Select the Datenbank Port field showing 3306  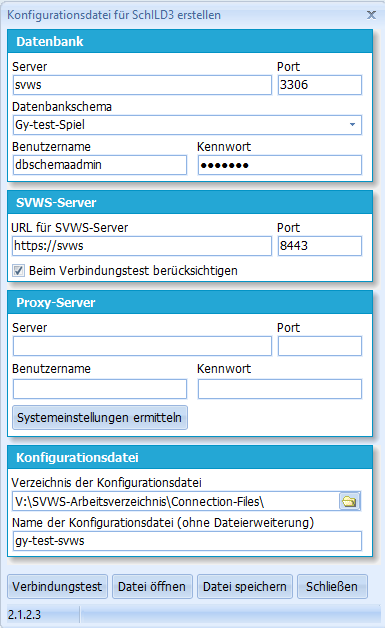320,85
